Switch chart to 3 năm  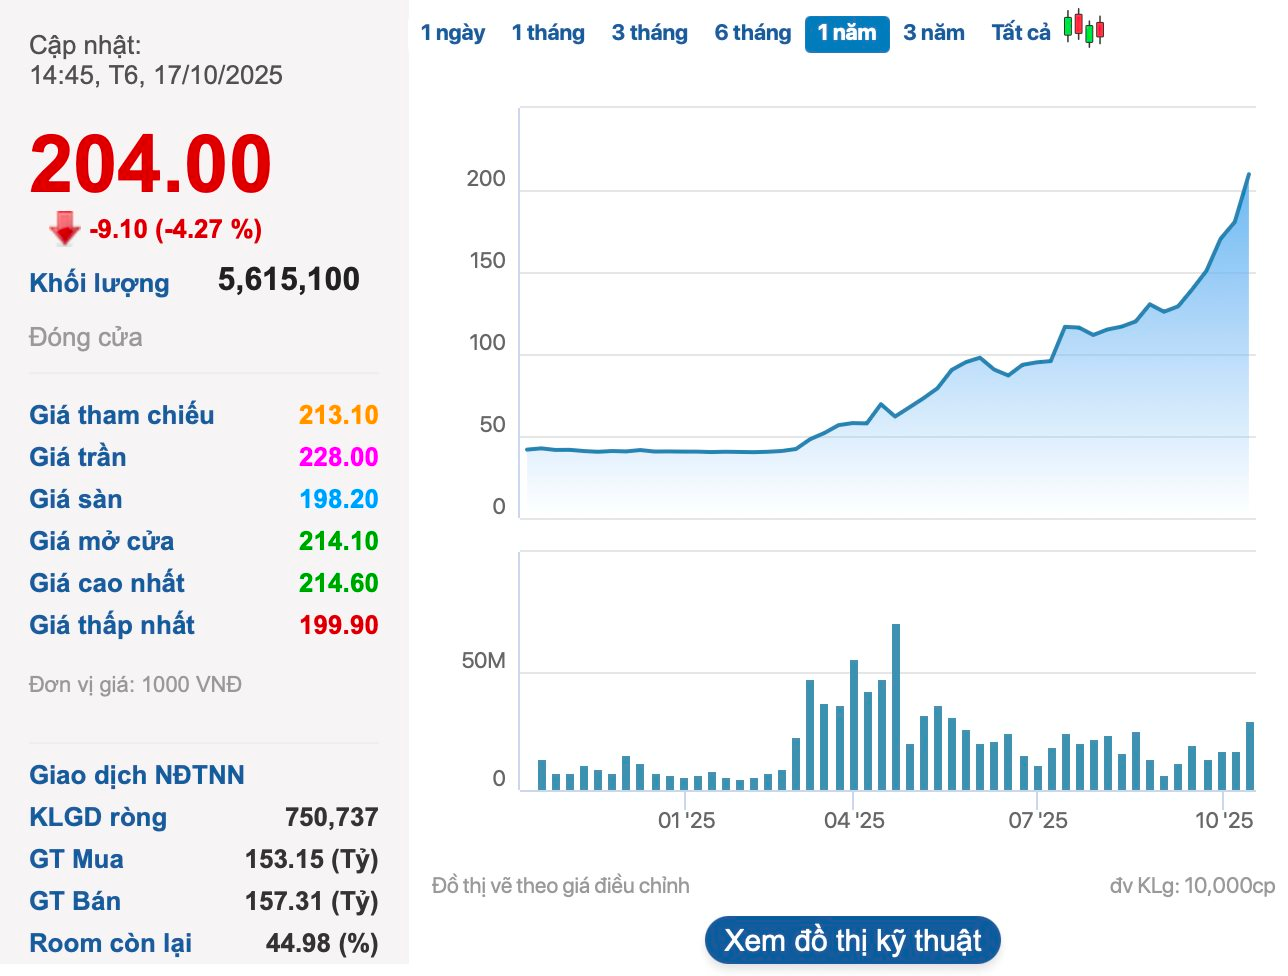click(x=933, y=33)
